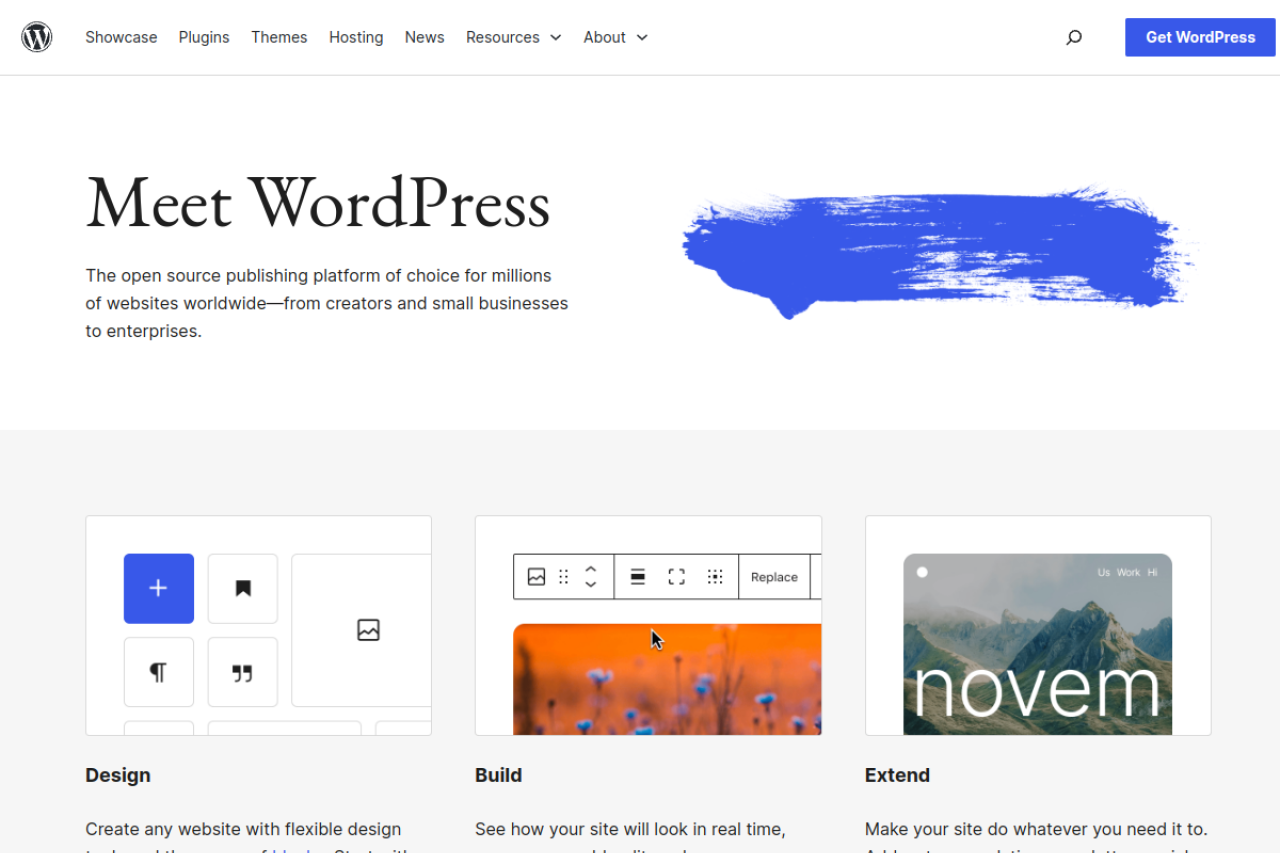Viewport: 1280px width, 853px height.
Task: Click the Replace toolbar button
Action: pyautogui.click(x=774, y=577)
